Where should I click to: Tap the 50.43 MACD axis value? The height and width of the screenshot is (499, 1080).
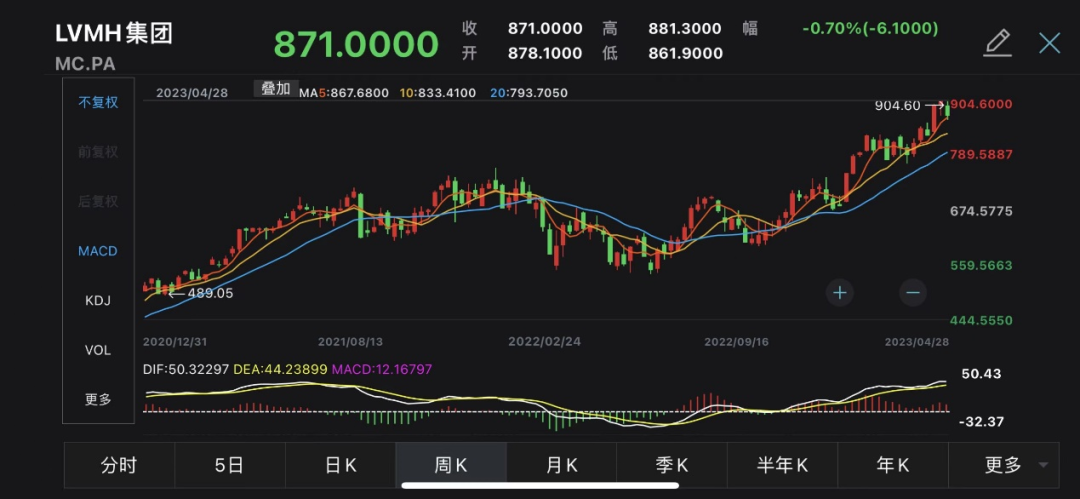point(983,374)
